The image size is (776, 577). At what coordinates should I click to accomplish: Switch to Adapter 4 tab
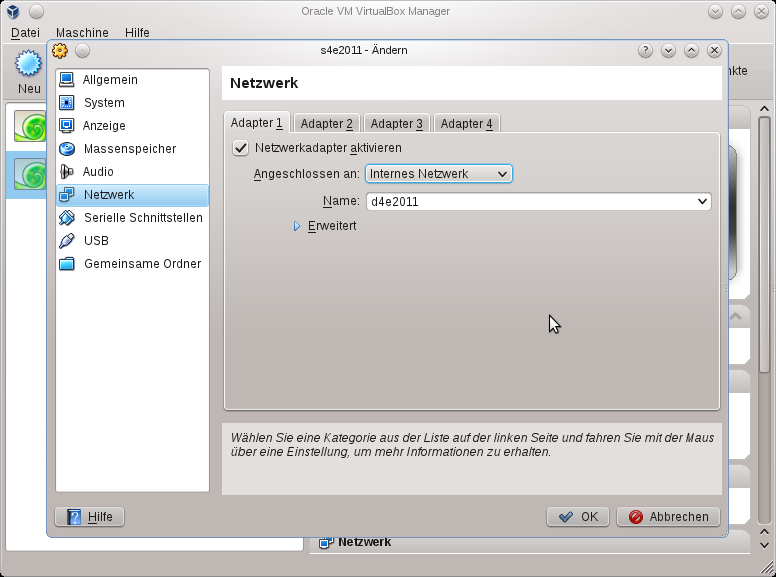(x=467, y=123)
